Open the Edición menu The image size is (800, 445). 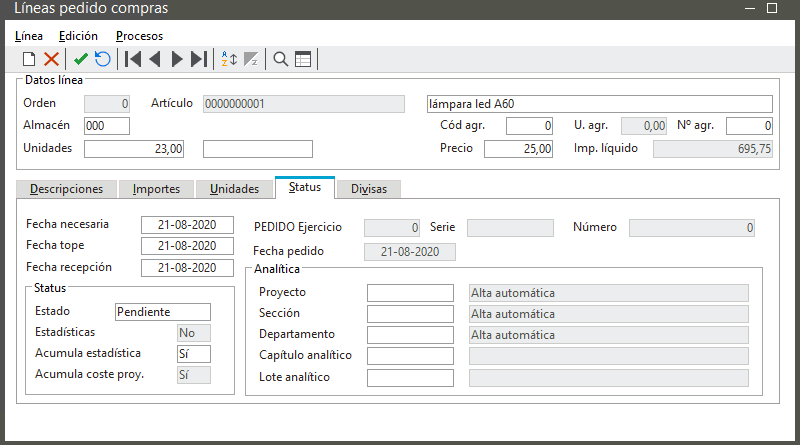click(78, 36)
